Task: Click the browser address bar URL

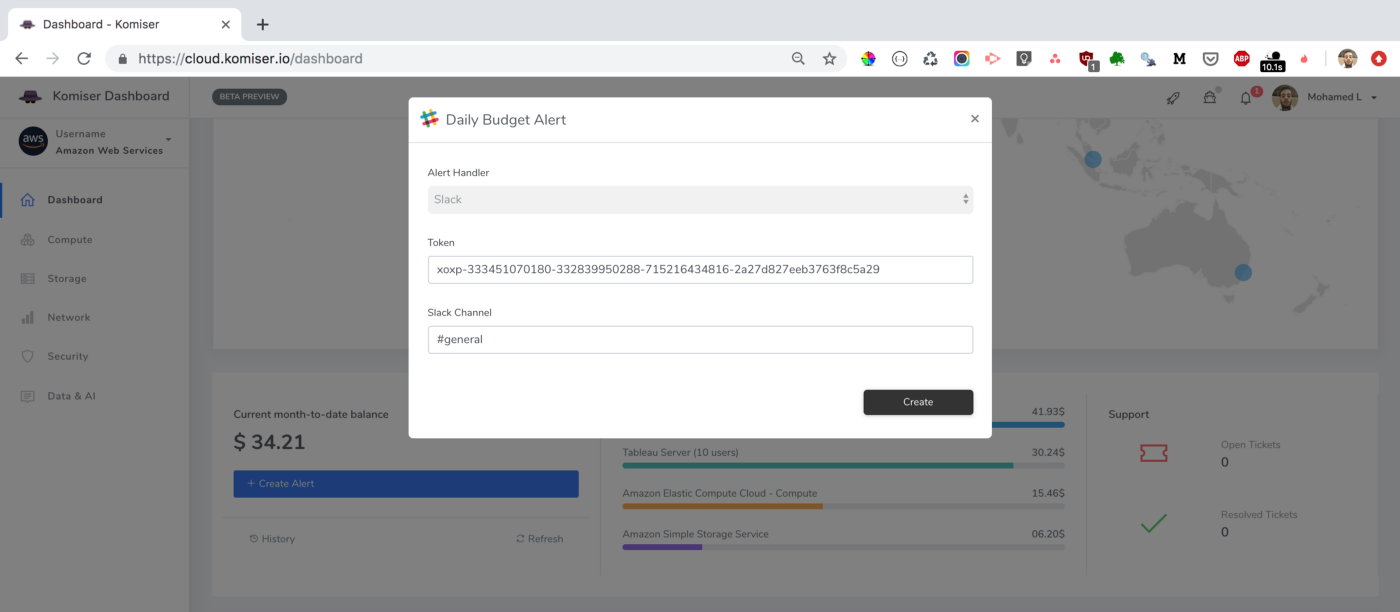Action: (250, 59)
